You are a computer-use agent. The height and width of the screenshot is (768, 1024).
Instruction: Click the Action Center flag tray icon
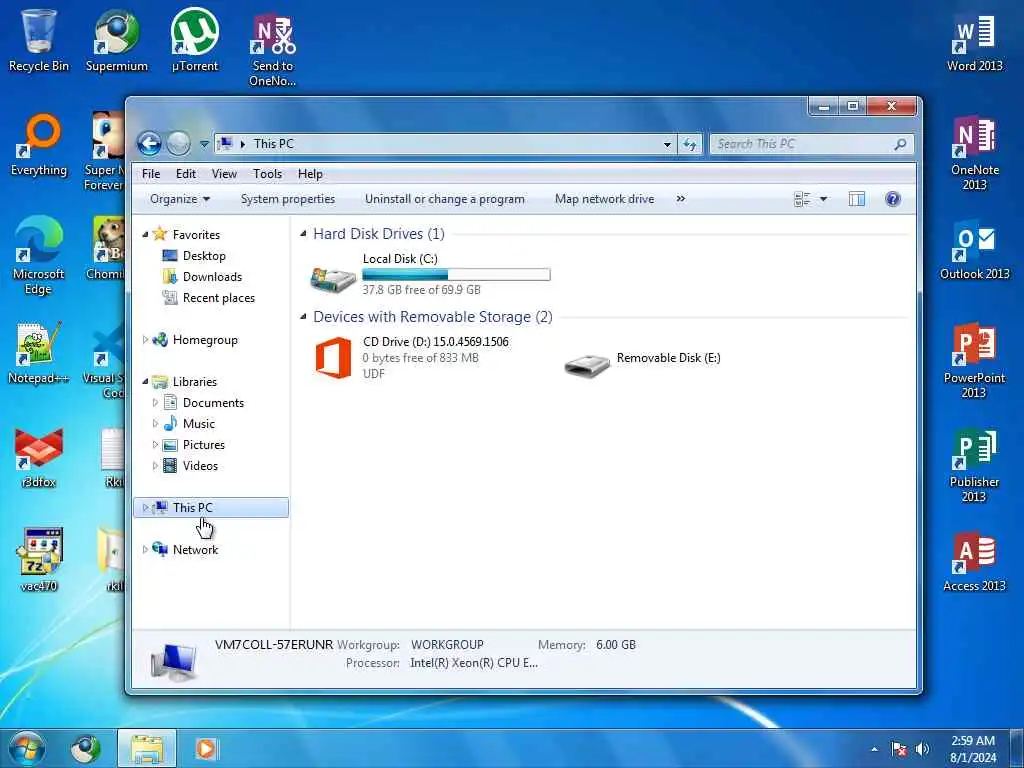[x=899, y=749]
